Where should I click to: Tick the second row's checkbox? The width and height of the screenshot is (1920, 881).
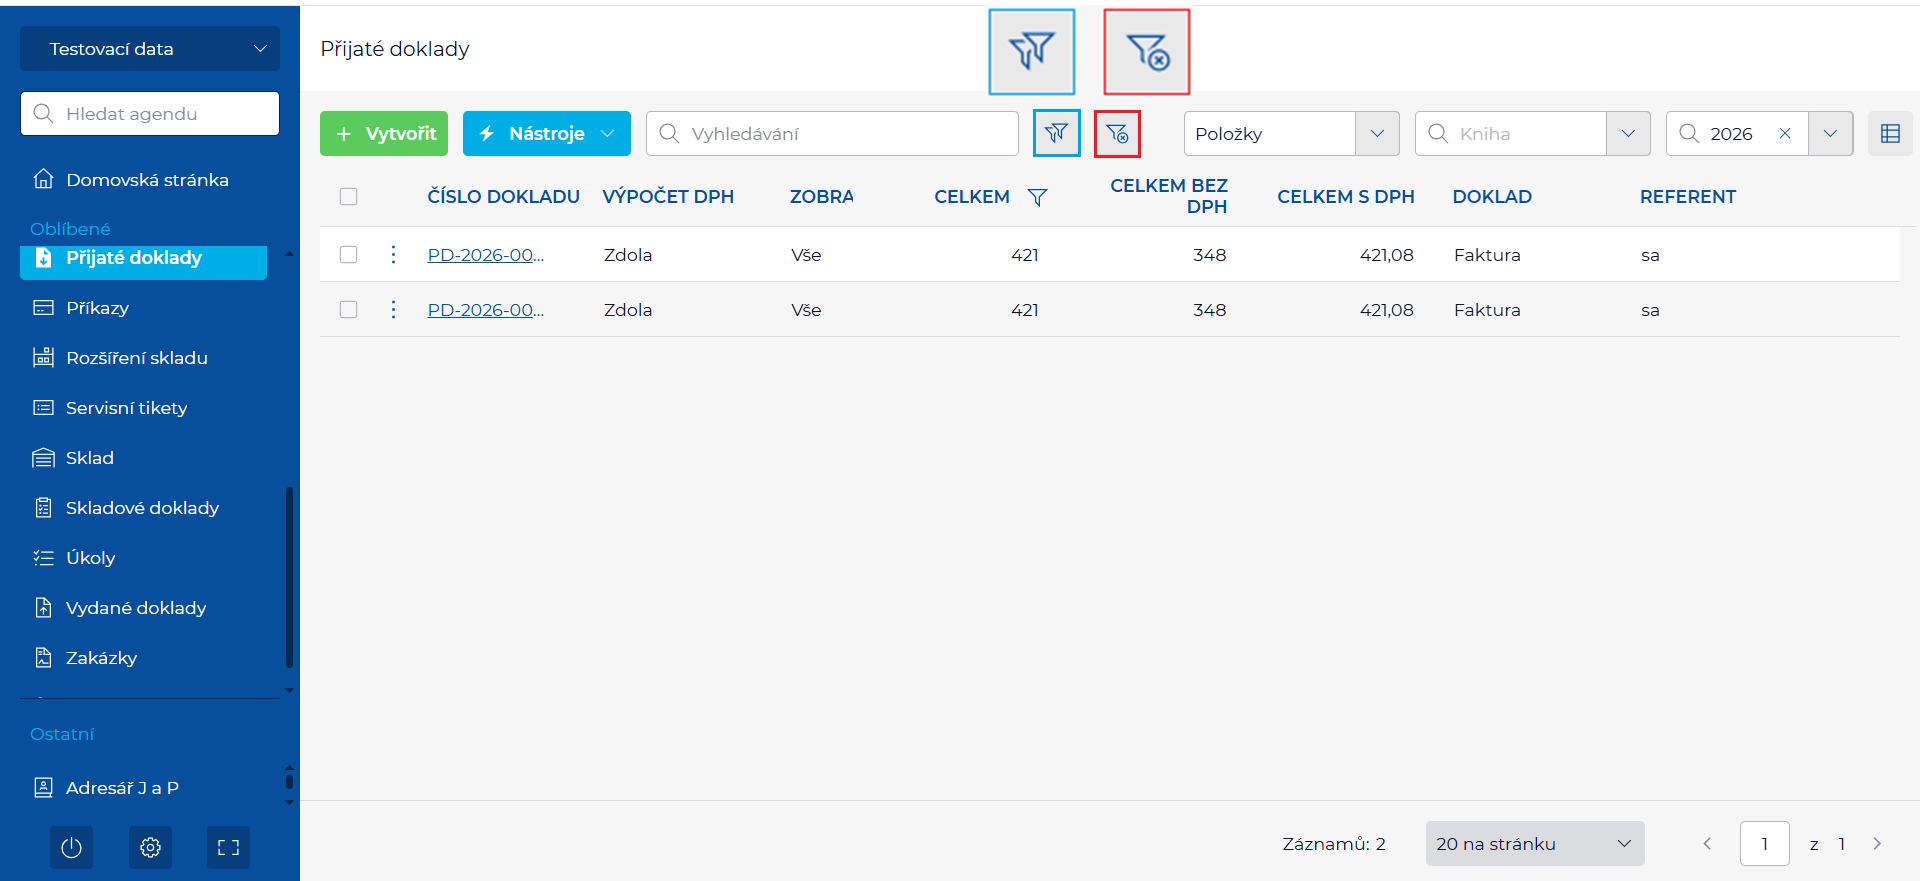pos(348,310)
